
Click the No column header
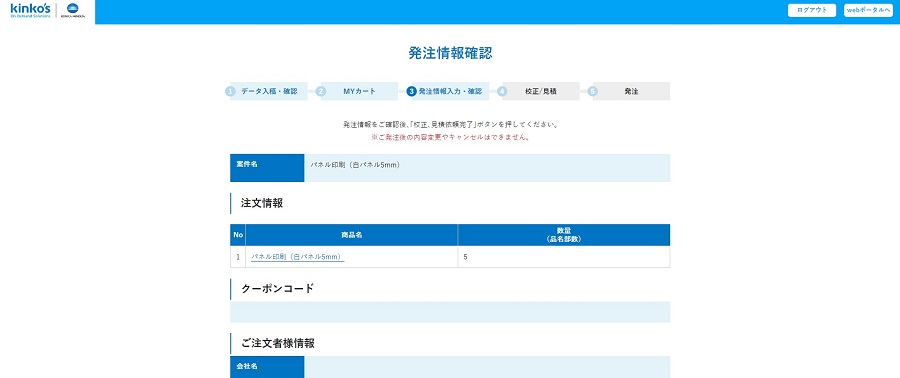pos(238,235)
